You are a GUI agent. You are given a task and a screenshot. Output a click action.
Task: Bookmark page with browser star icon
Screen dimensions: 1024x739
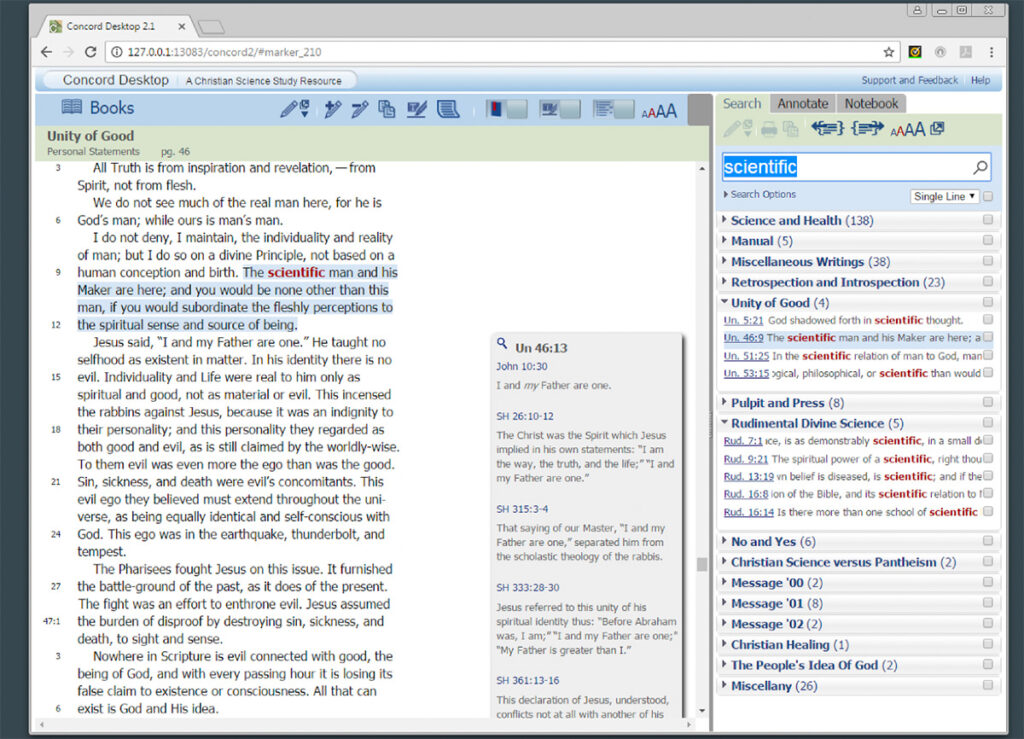tap(888, 52)
